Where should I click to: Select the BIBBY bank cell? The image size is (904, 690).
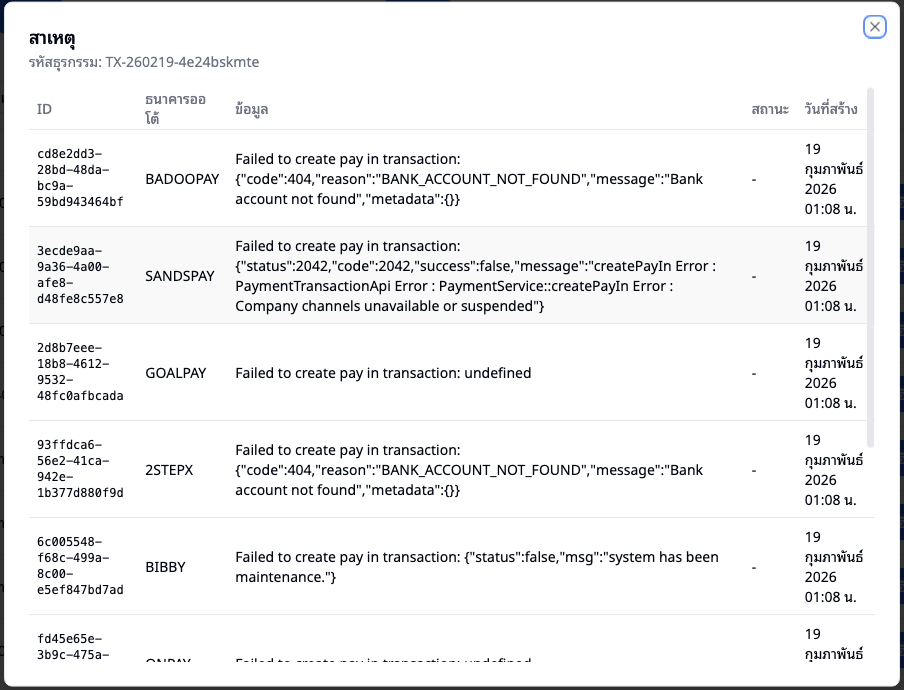point(165,567)
